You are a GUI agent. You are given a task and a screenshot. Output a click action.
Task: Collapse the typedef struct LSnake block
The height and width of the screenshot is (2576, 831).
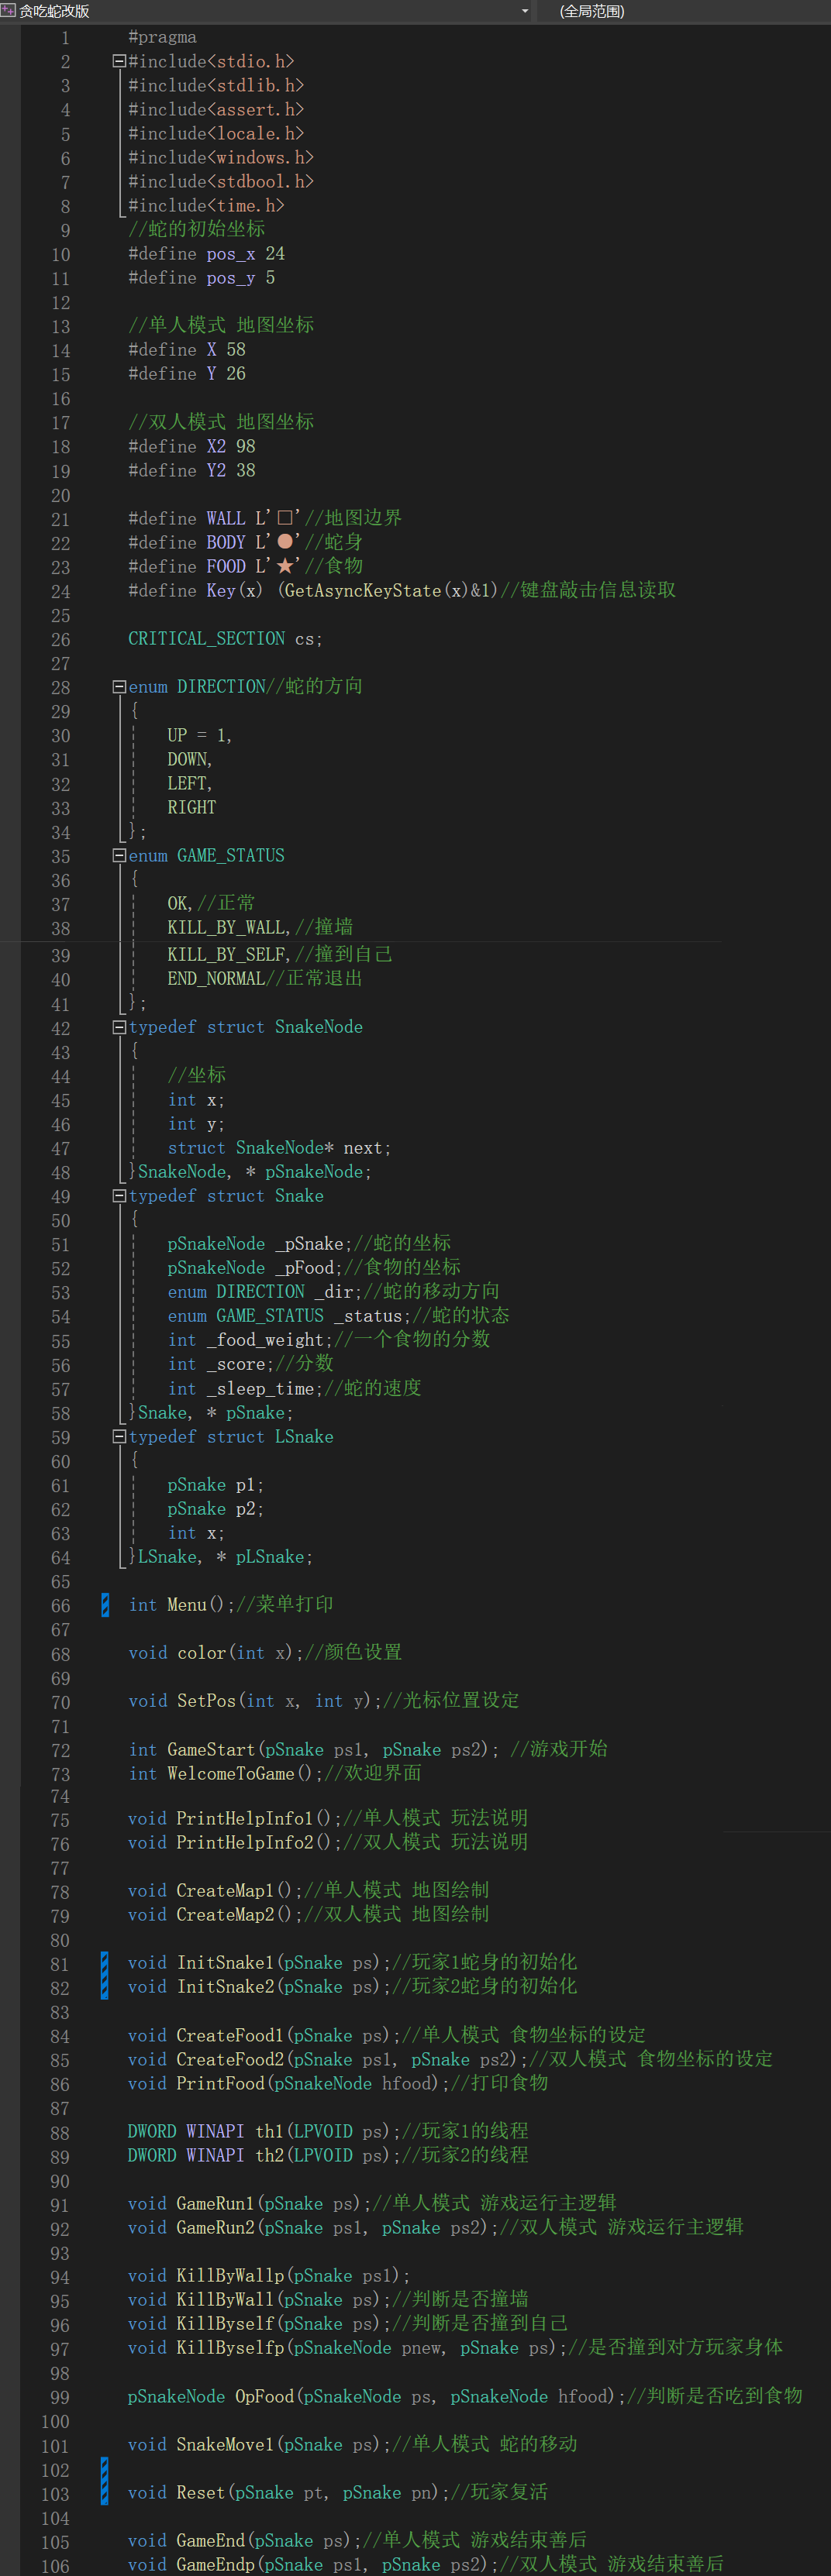119,1437
